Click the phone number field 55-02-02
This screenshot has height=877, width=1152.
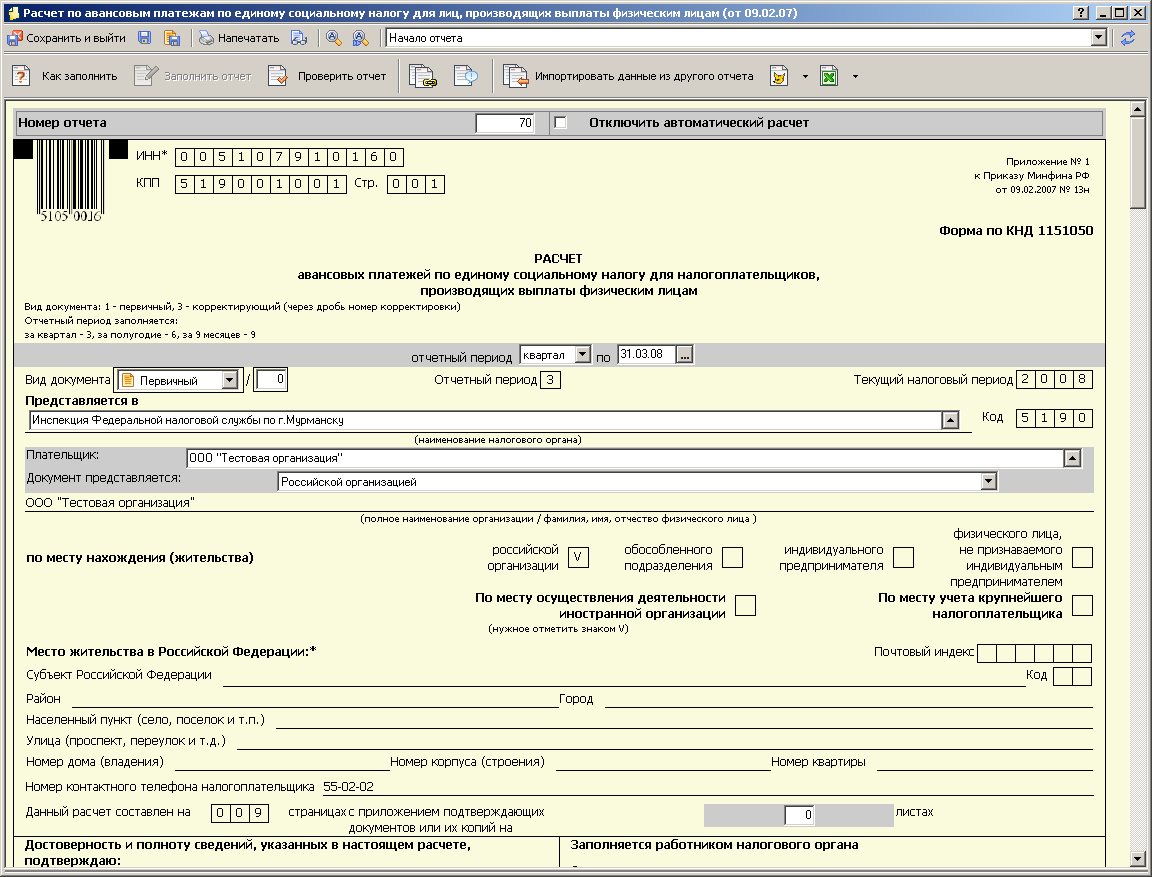708,787
